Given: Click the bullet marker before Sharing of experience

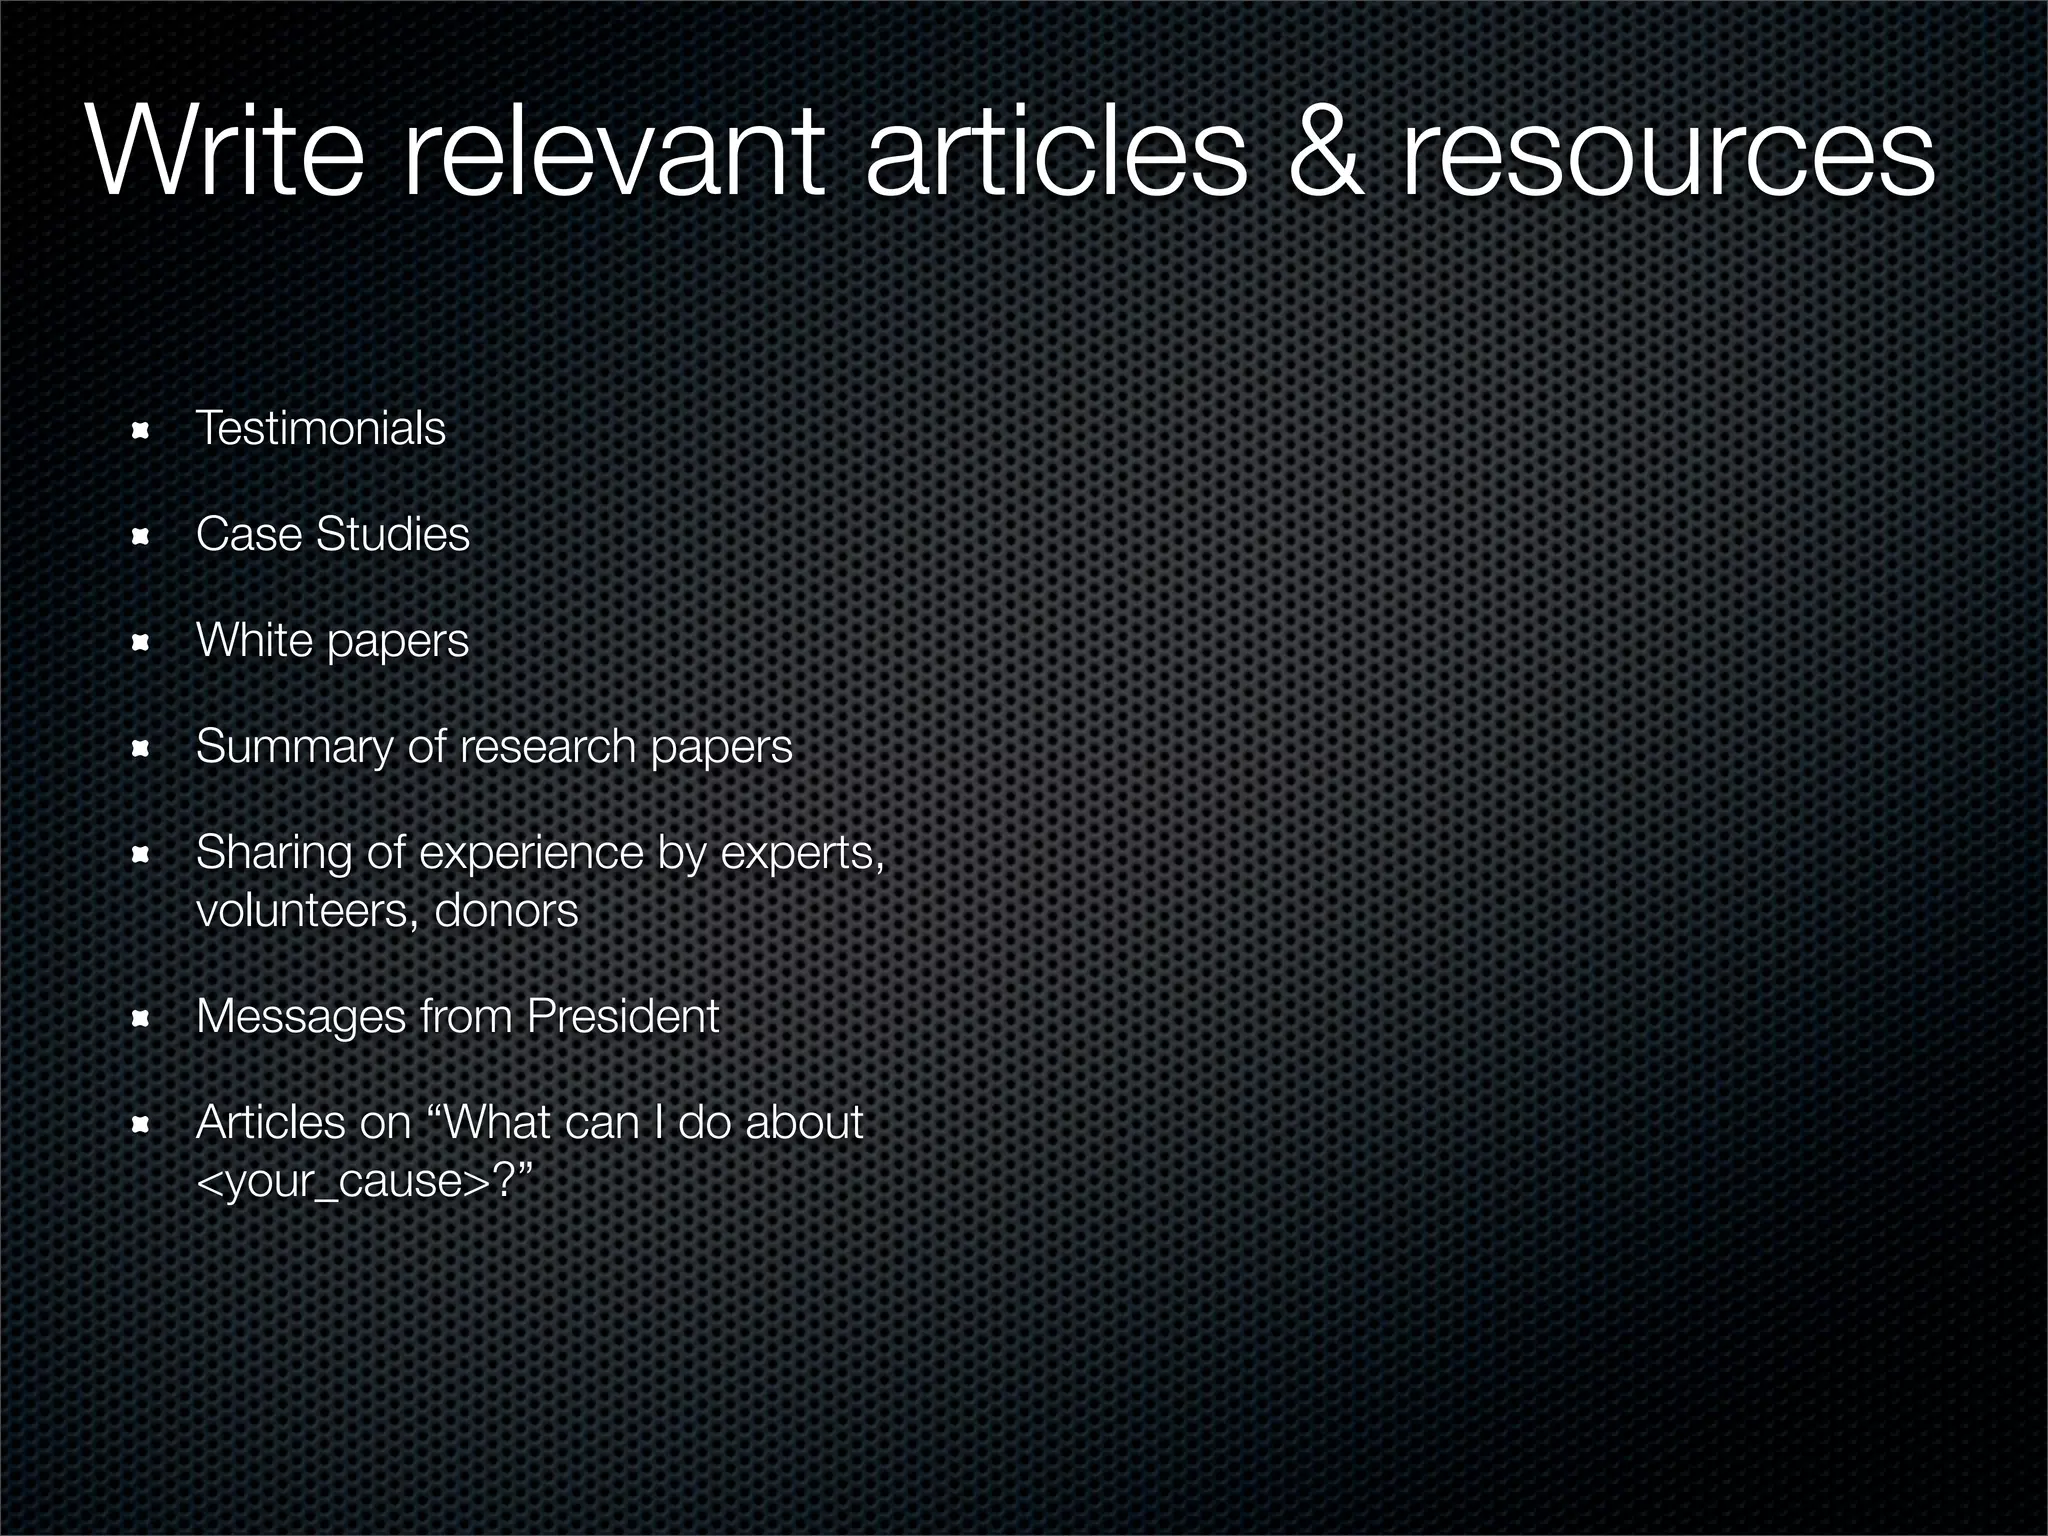Looking at the screenshot, I should [141, 855].
